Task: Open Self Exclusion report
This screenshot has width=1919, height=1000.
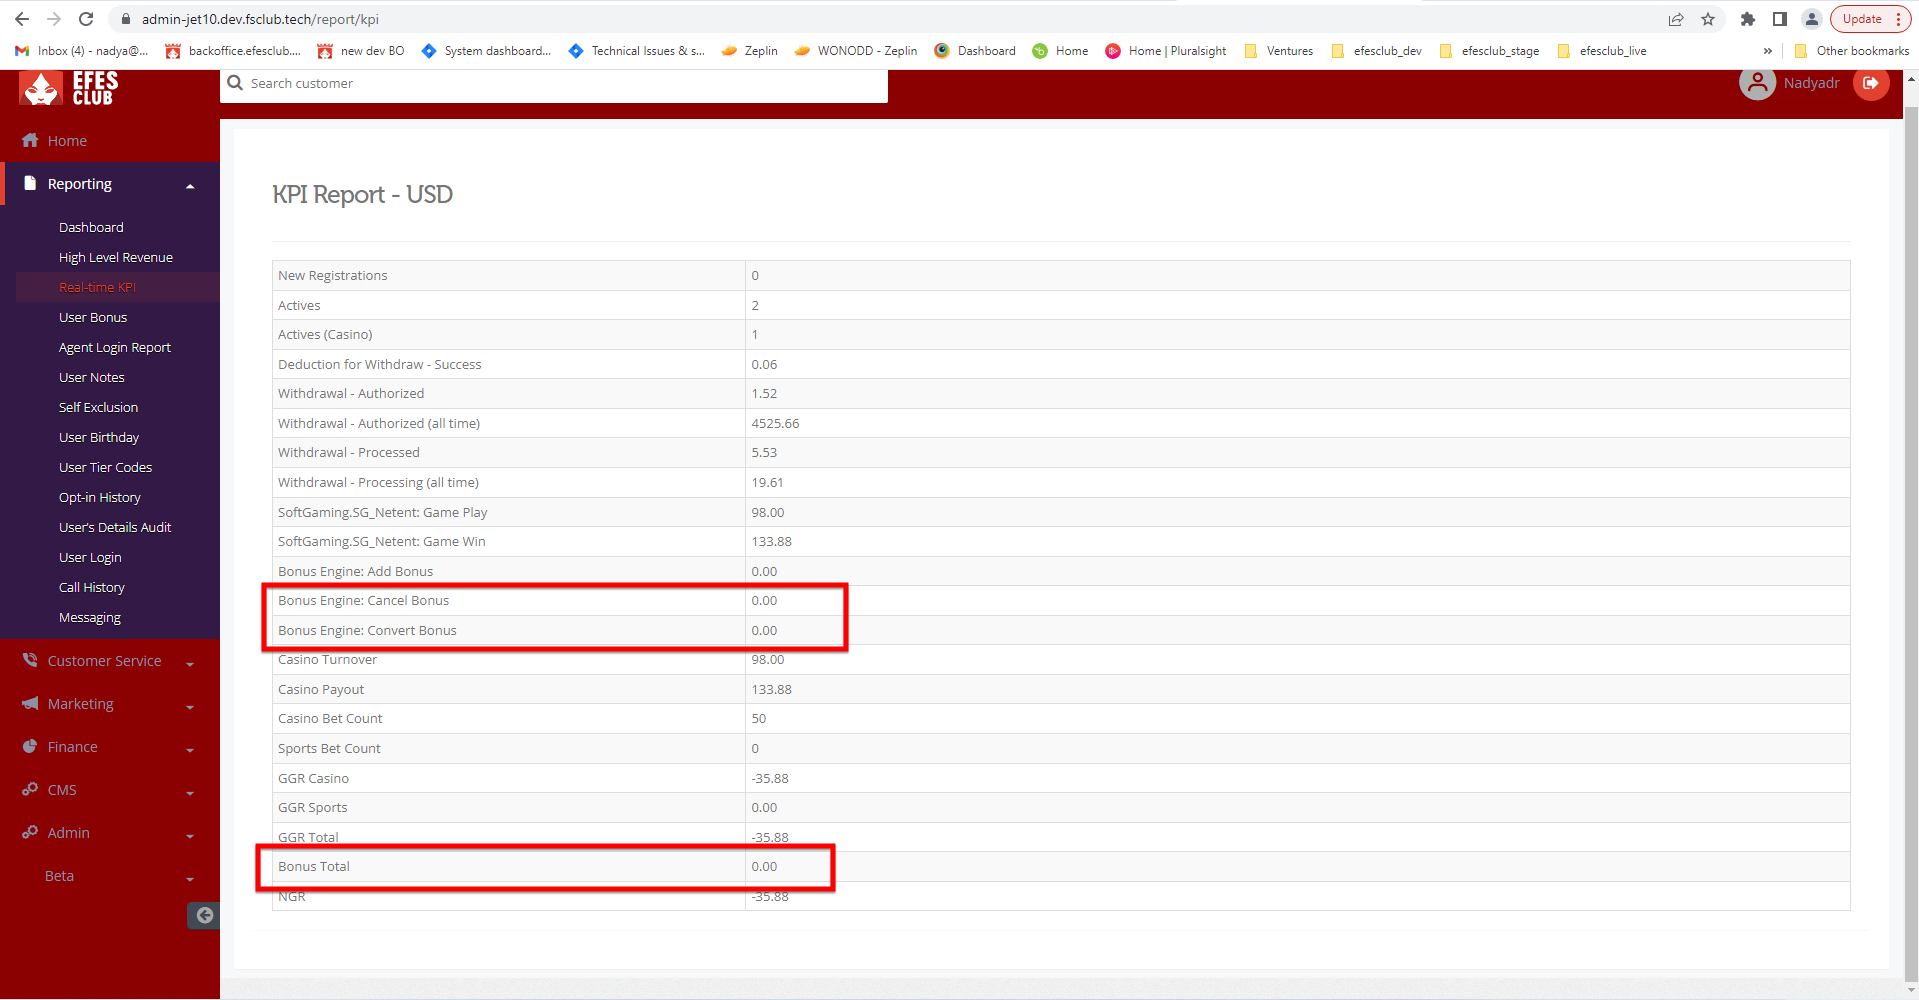Action: coord(98,407)
